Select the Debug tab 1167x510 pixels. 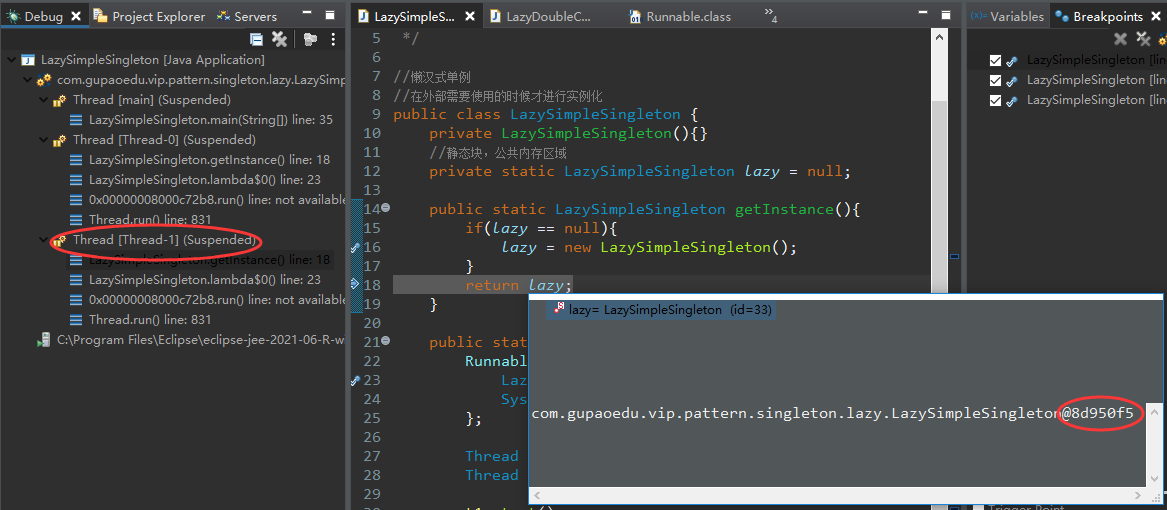click(43, 16)
